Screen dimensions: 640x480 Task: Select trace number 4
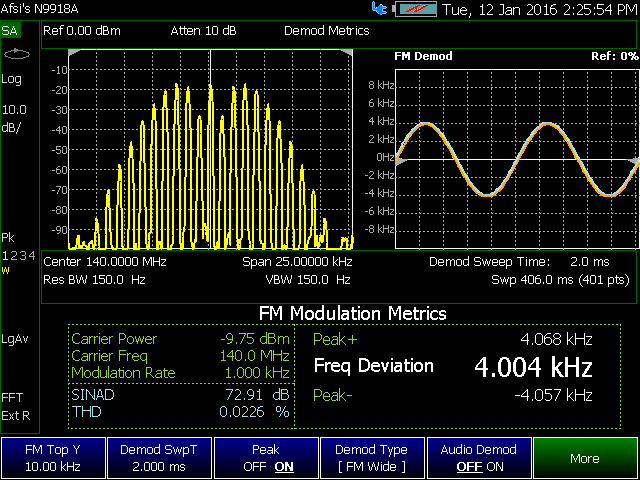click(32, 256)
